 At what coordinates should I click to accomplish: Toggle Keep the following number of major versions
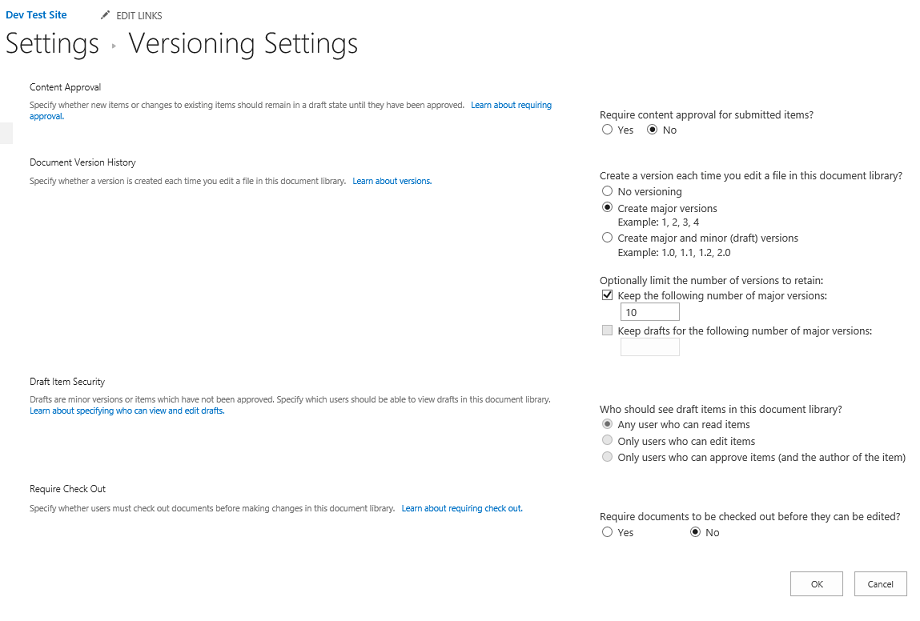[x=607, y=296]
